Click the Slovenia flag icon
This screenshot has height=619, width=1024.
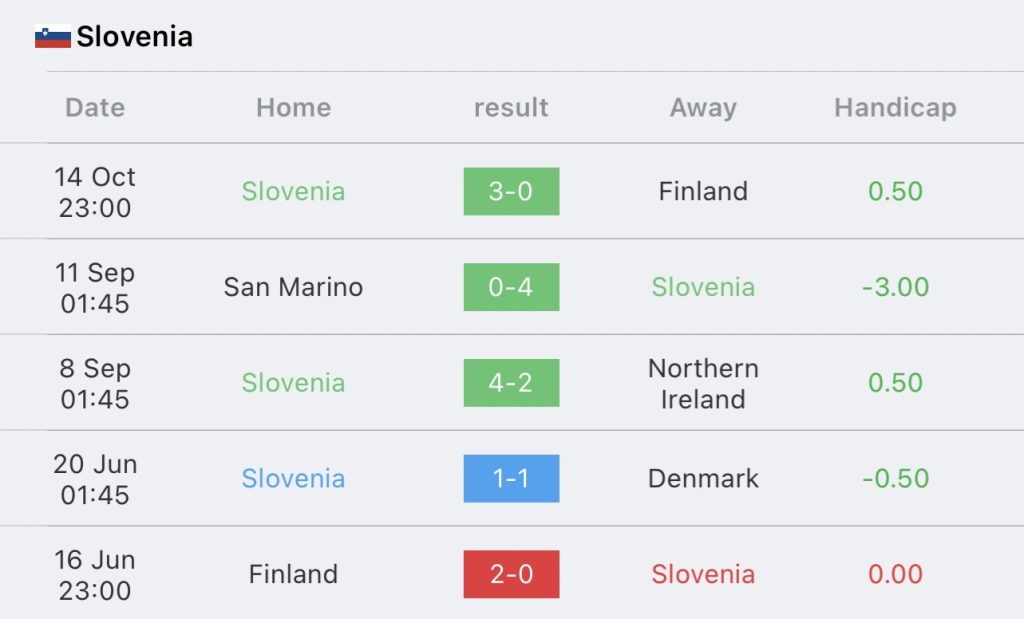tap(53, 37)
